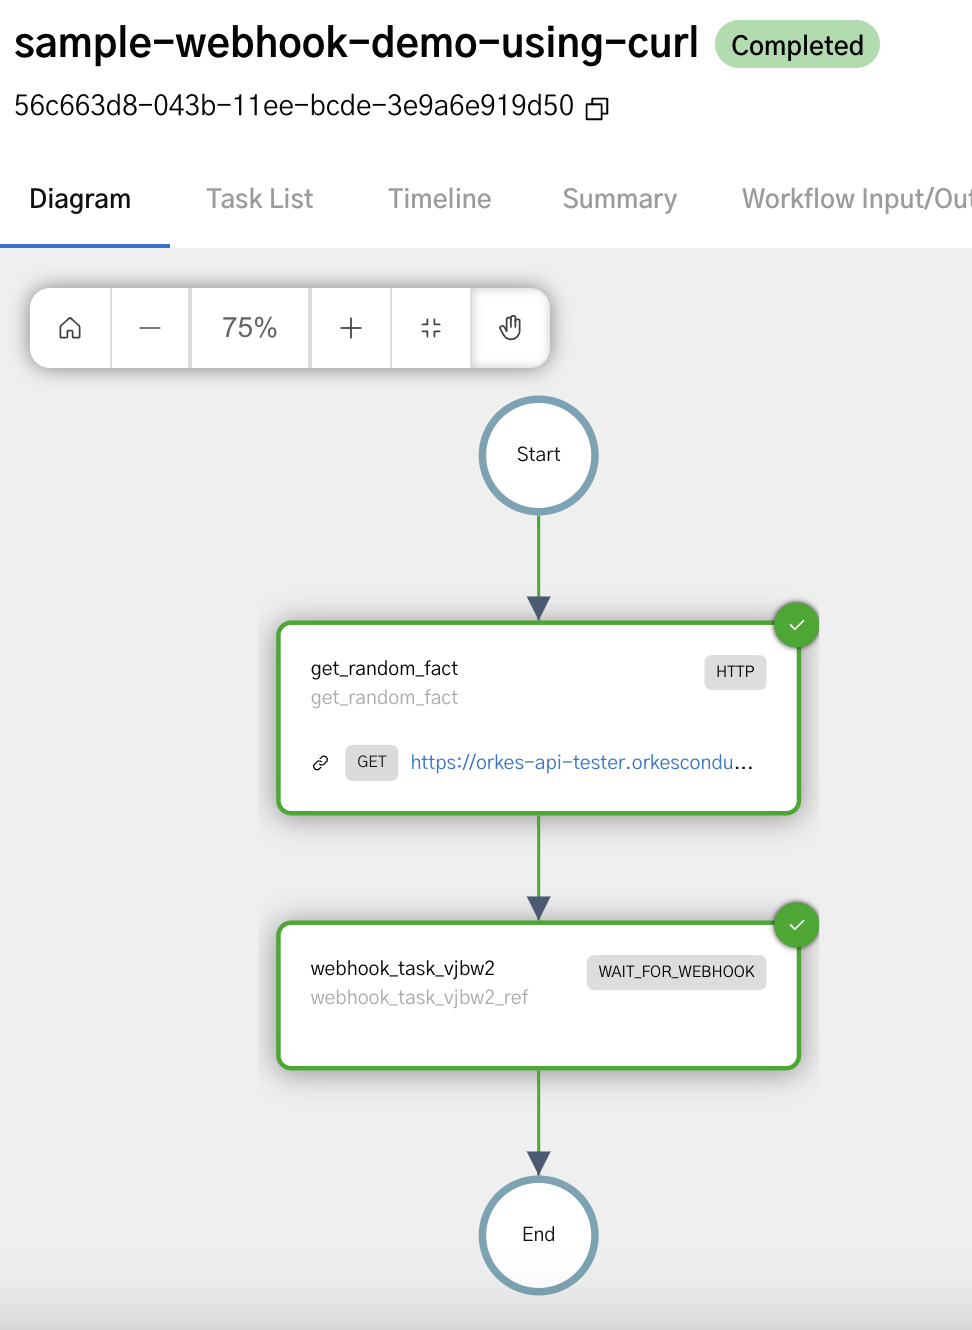Screen dimensions: 972x1330
Task: Switch to the Summary tab
Action: click(619, 198)
